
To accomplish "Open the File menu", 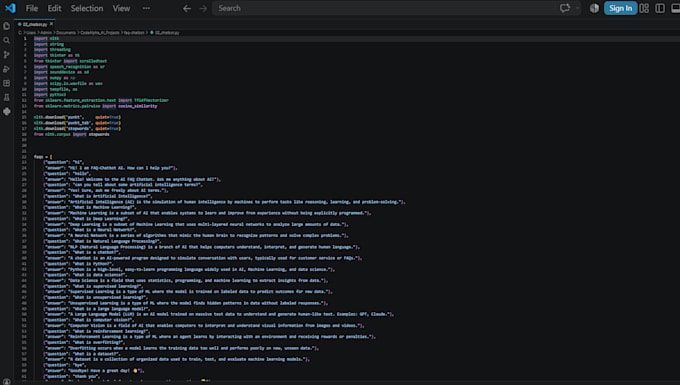I will [32, 8].
